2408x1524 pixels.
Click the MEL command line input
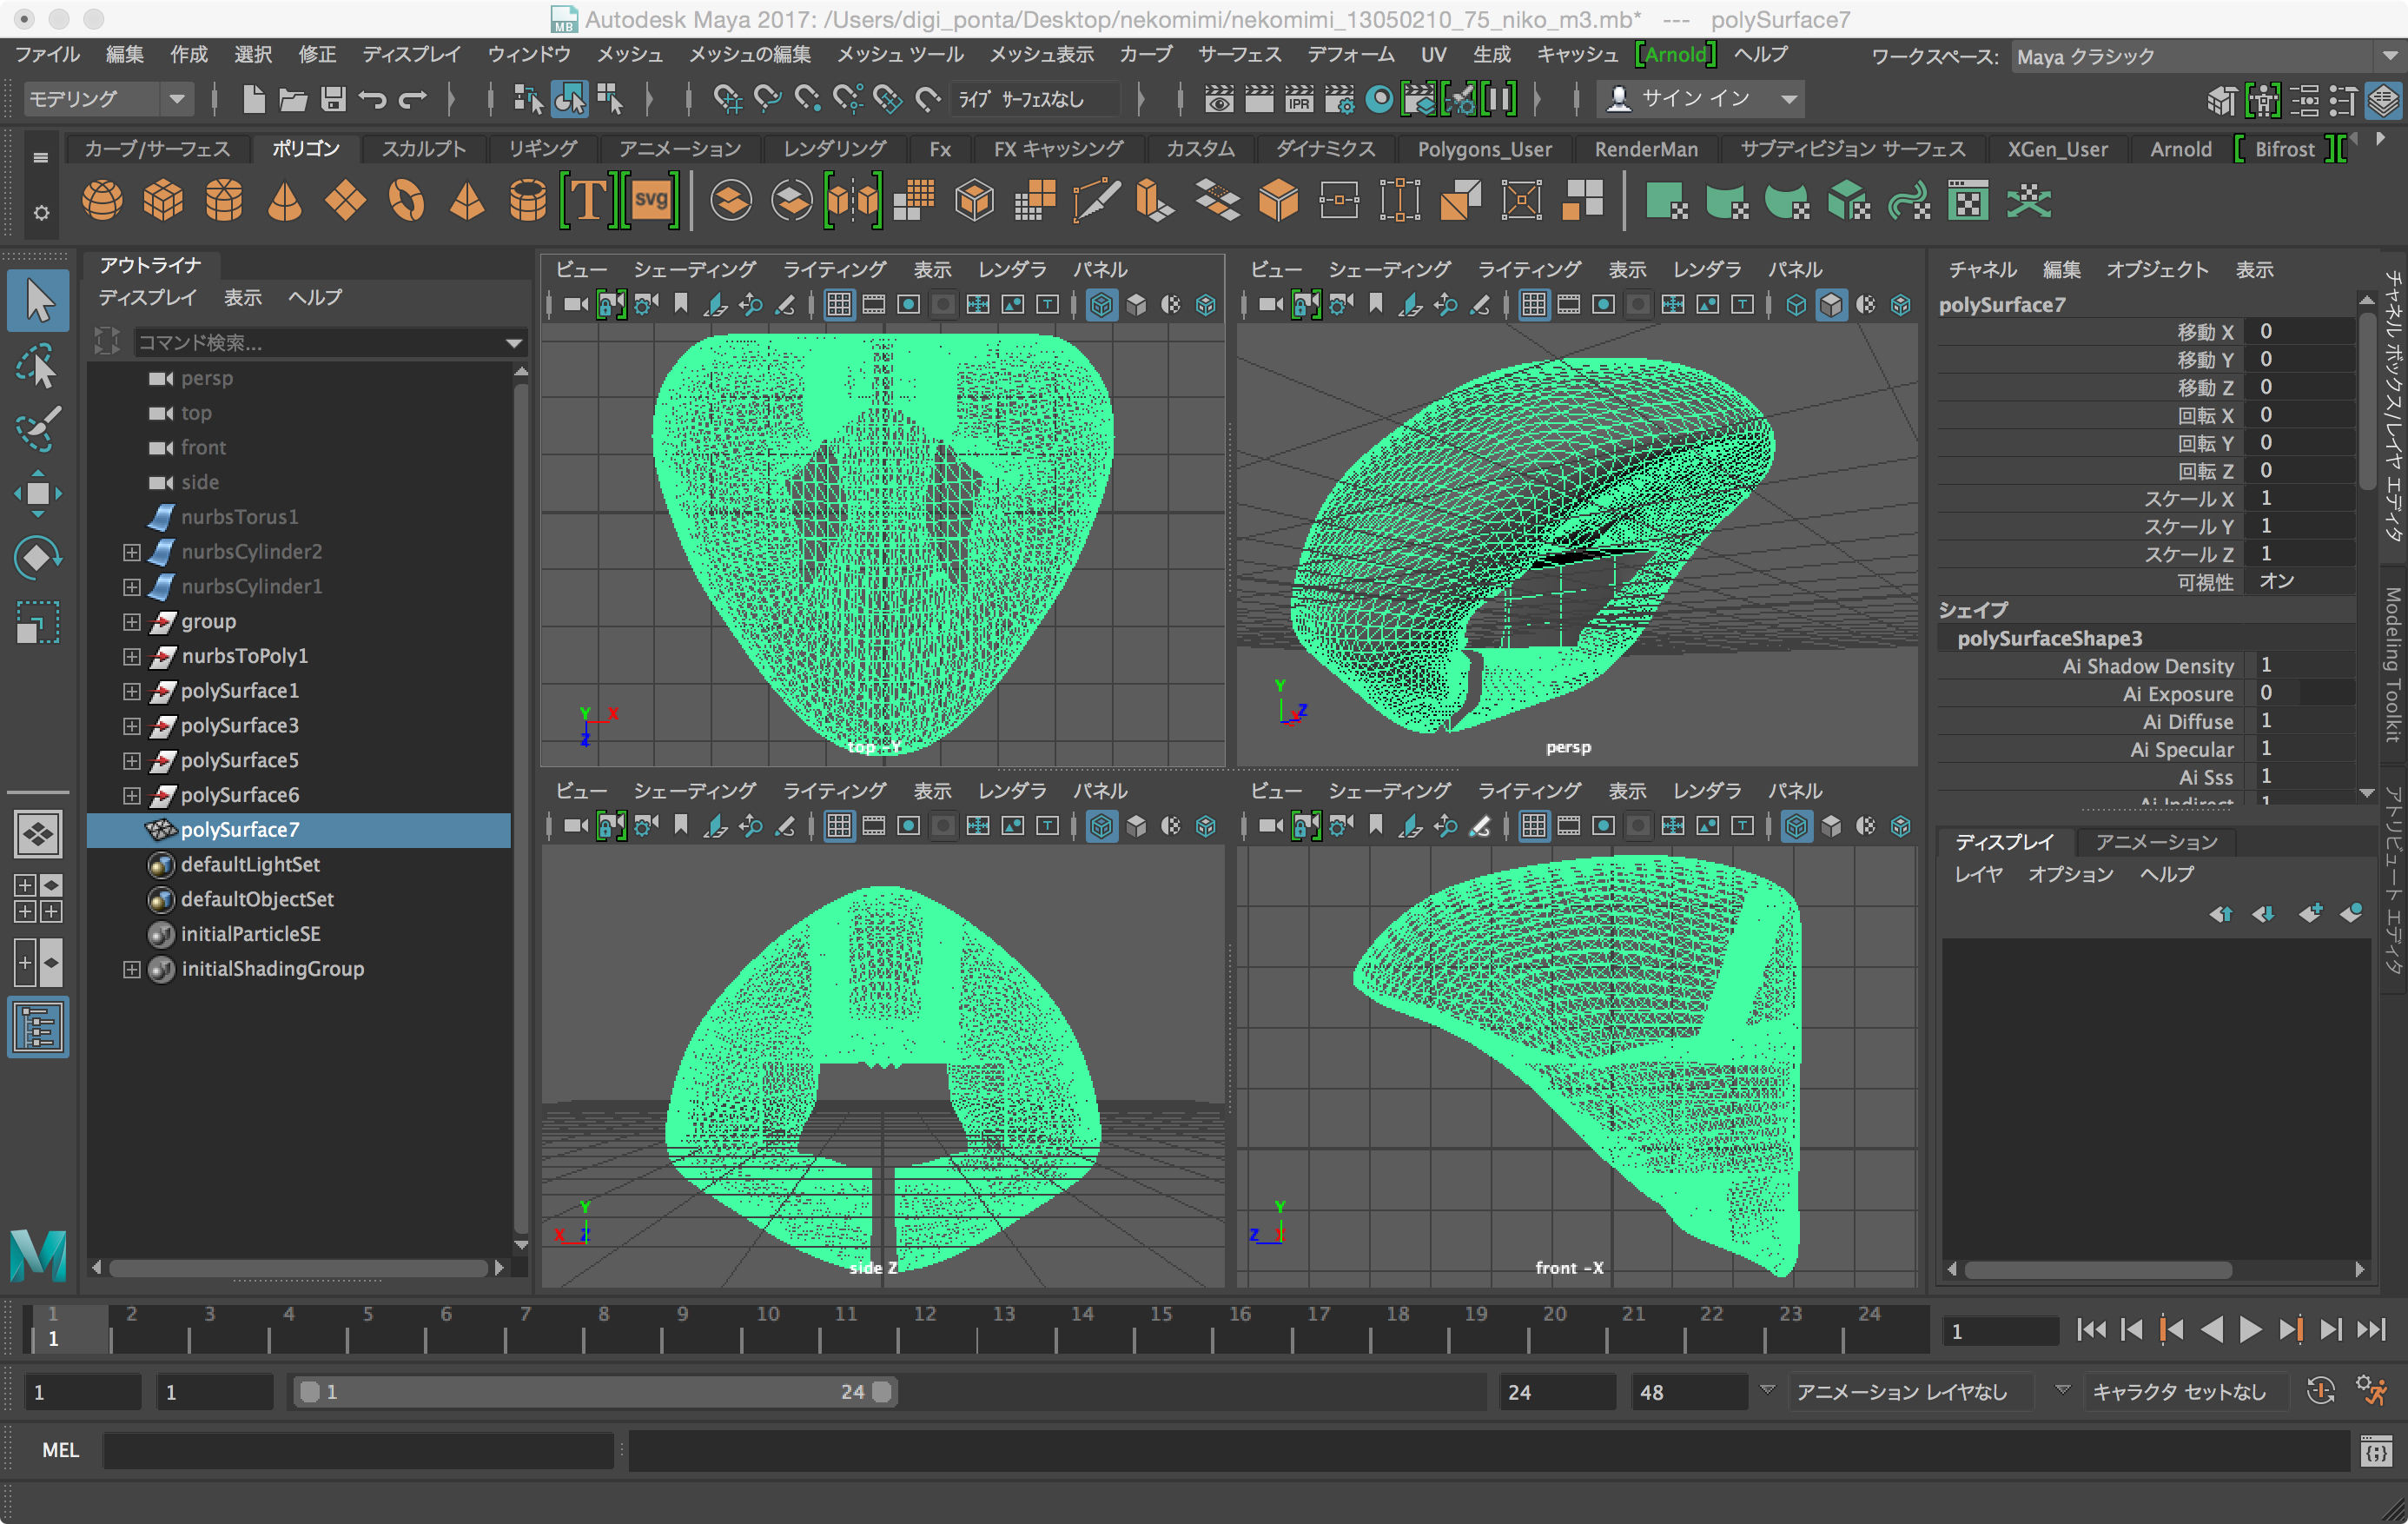coord(358,1450)
